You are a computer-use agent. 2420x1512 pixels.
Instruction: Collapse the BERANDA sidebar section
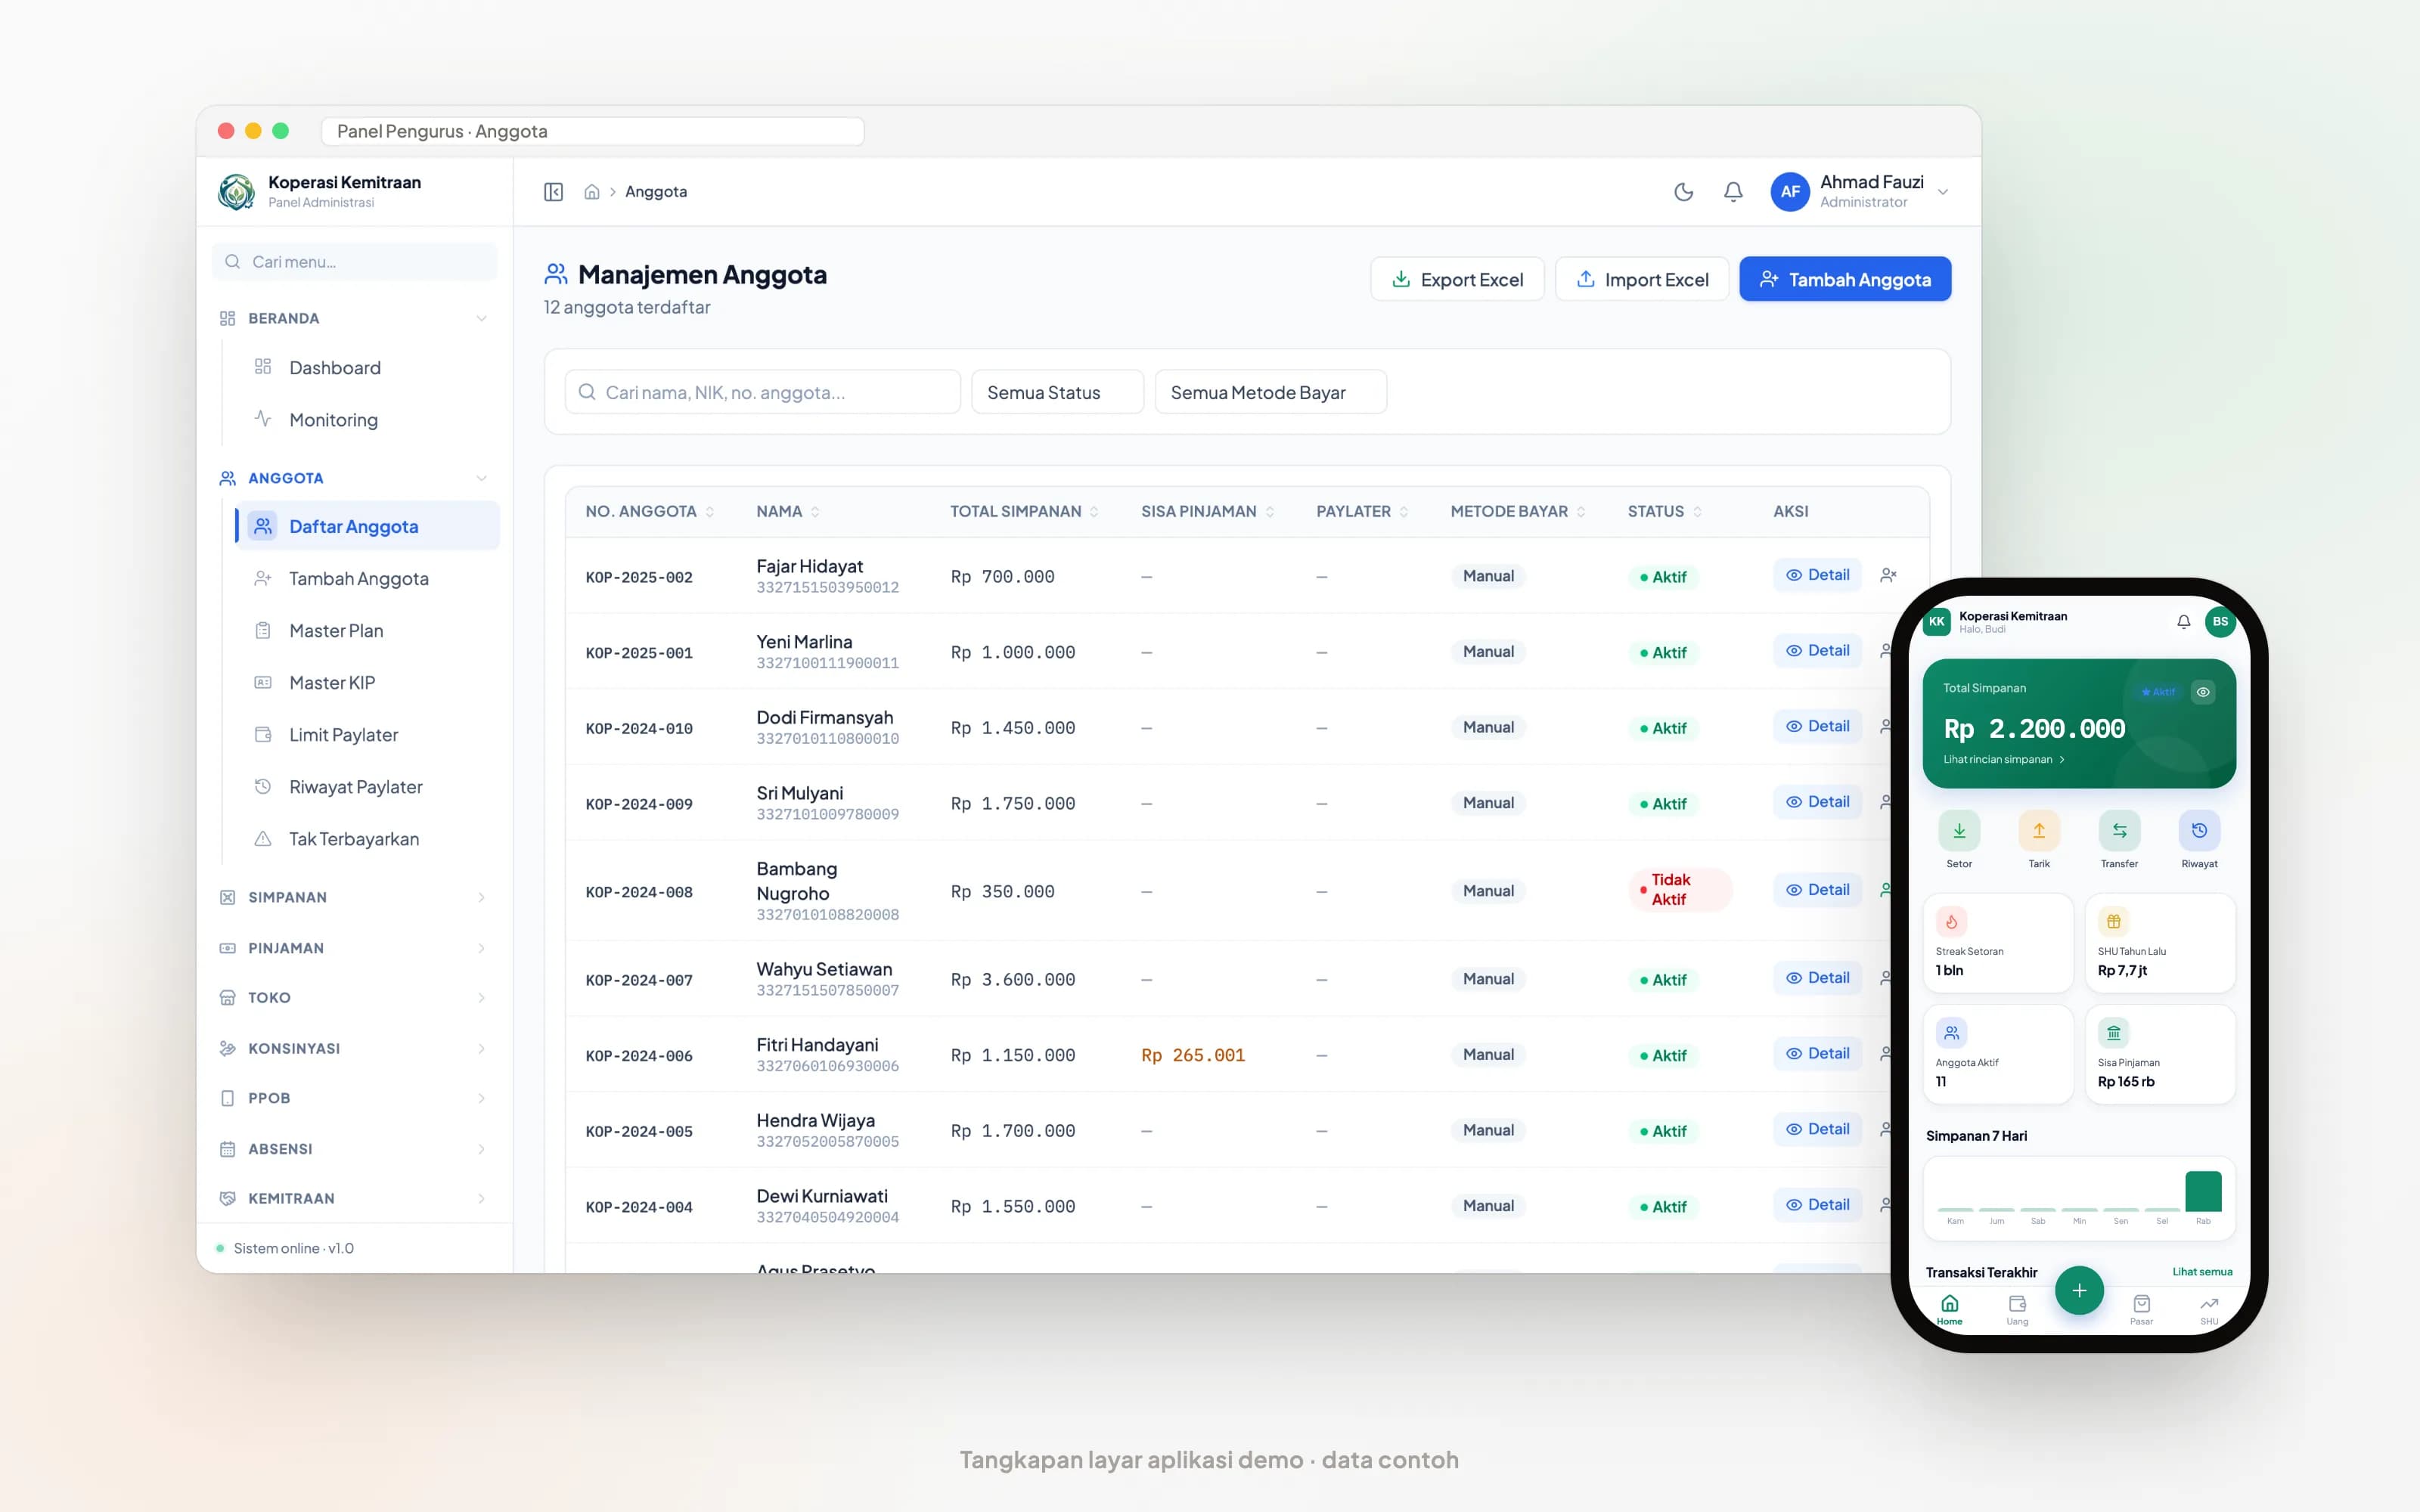click(354, 318)
